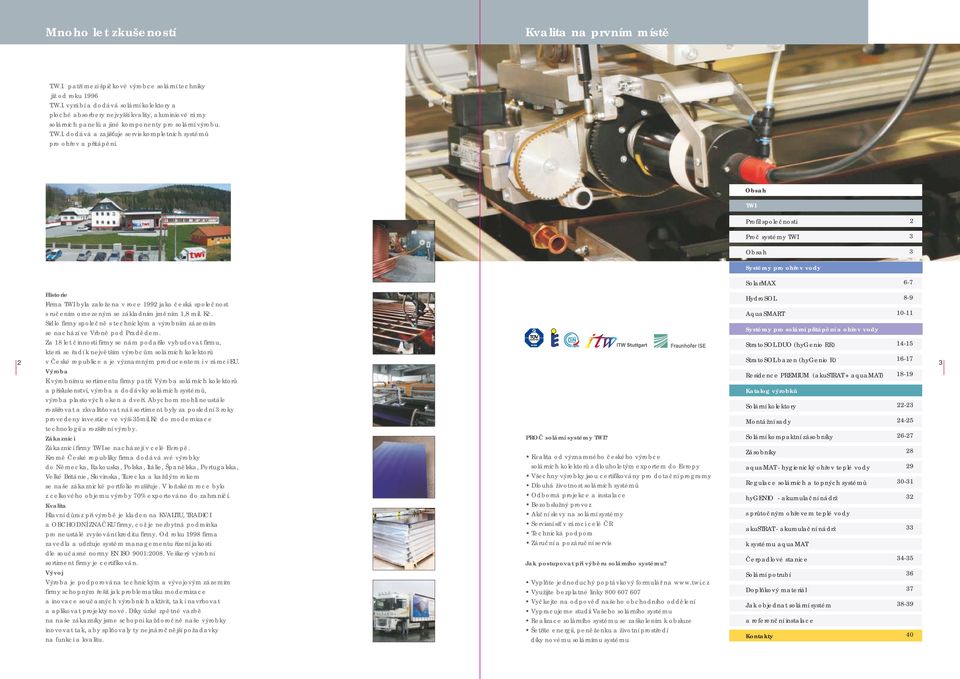This screenshot has width=960, height=679.
Task: Open the blue absorber panel thumbnail
Action: [404, 467]
